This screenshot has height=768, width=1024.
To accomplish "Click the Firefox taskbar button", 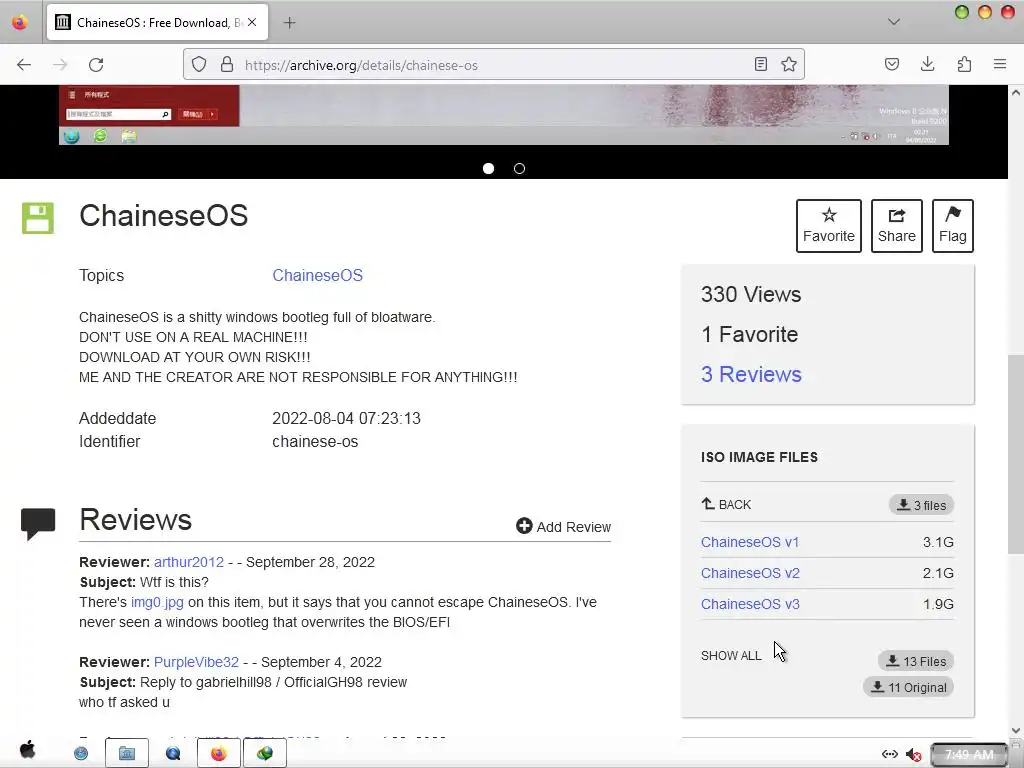I will click(218, 754).
